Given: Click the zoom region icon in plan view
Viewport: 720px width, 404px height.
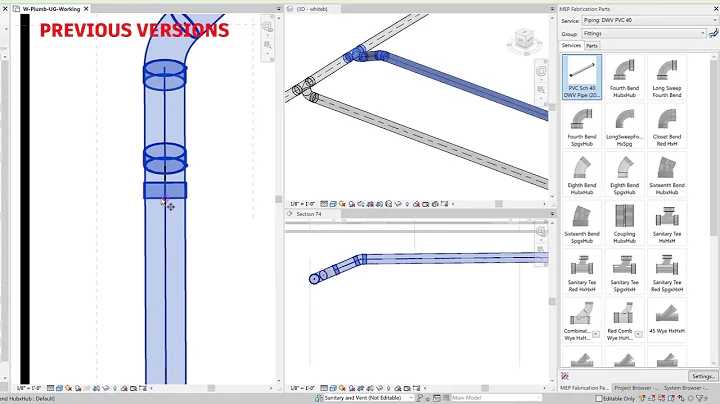Looking at the screenshot, I should pos(267,45).
